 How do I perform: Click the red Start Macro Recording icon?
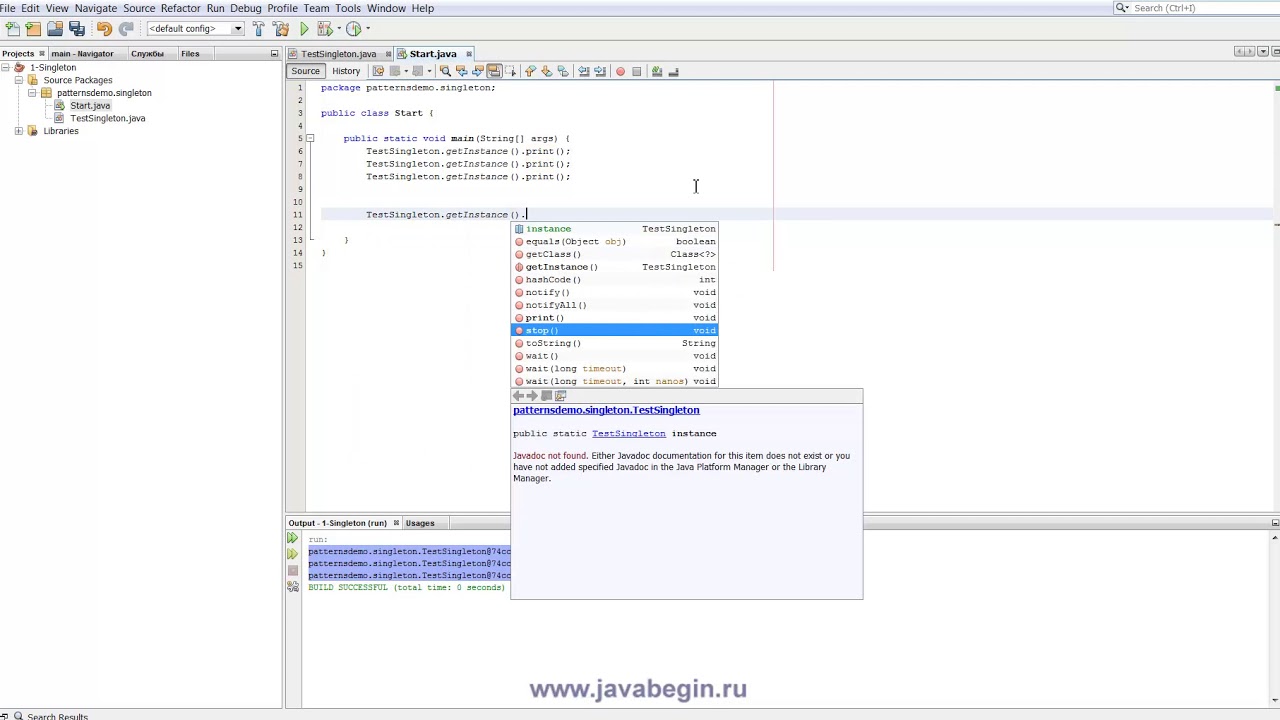click(620, 71)
